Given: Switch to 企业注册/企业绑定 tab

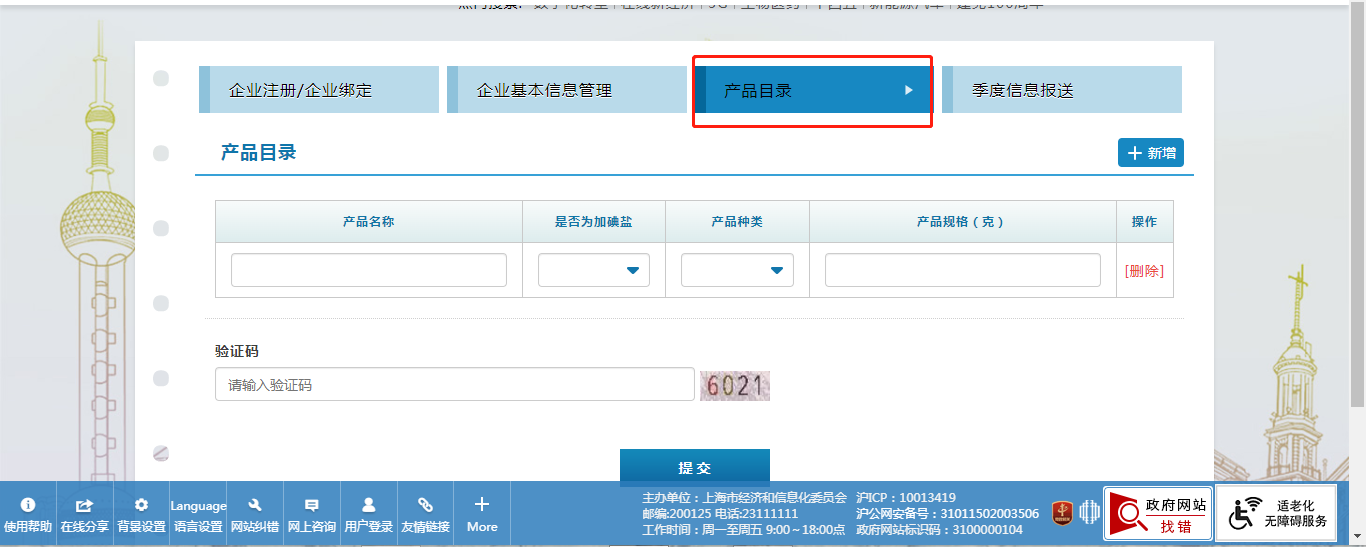Looking at the screenshot, I should point(319,90).
